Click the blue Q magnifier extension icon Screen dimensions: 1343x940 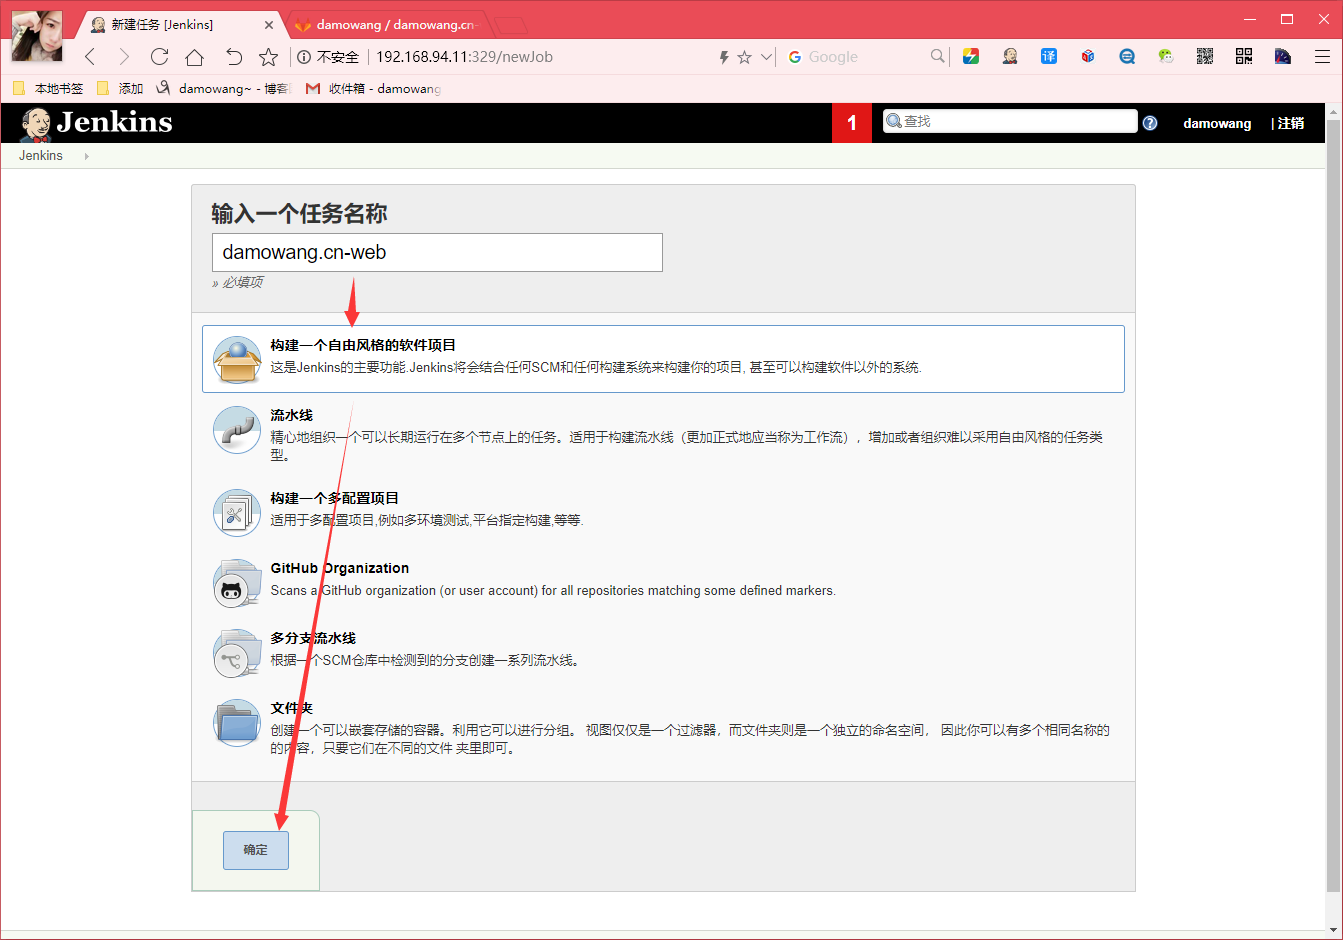[1127, 56]
